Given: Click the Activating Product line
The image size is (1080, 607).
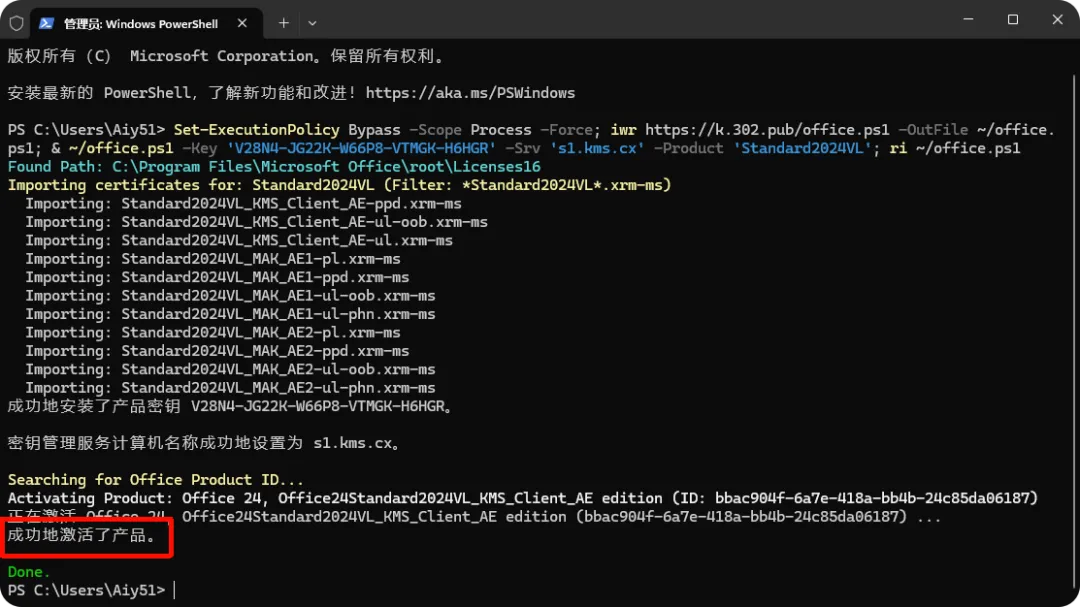Looking at the screenshot, I should (523, 498).
